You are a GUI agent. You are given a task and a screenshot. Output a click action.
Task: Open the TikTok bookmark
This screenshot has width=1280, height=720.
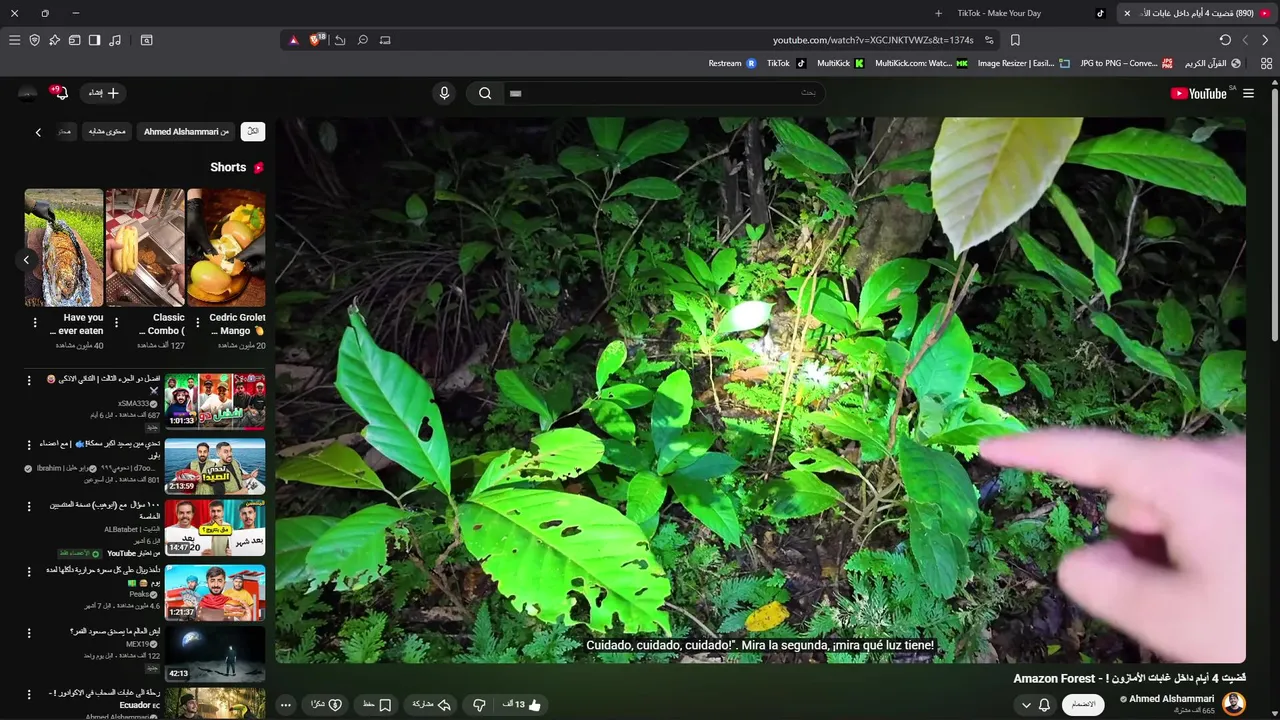786,63
